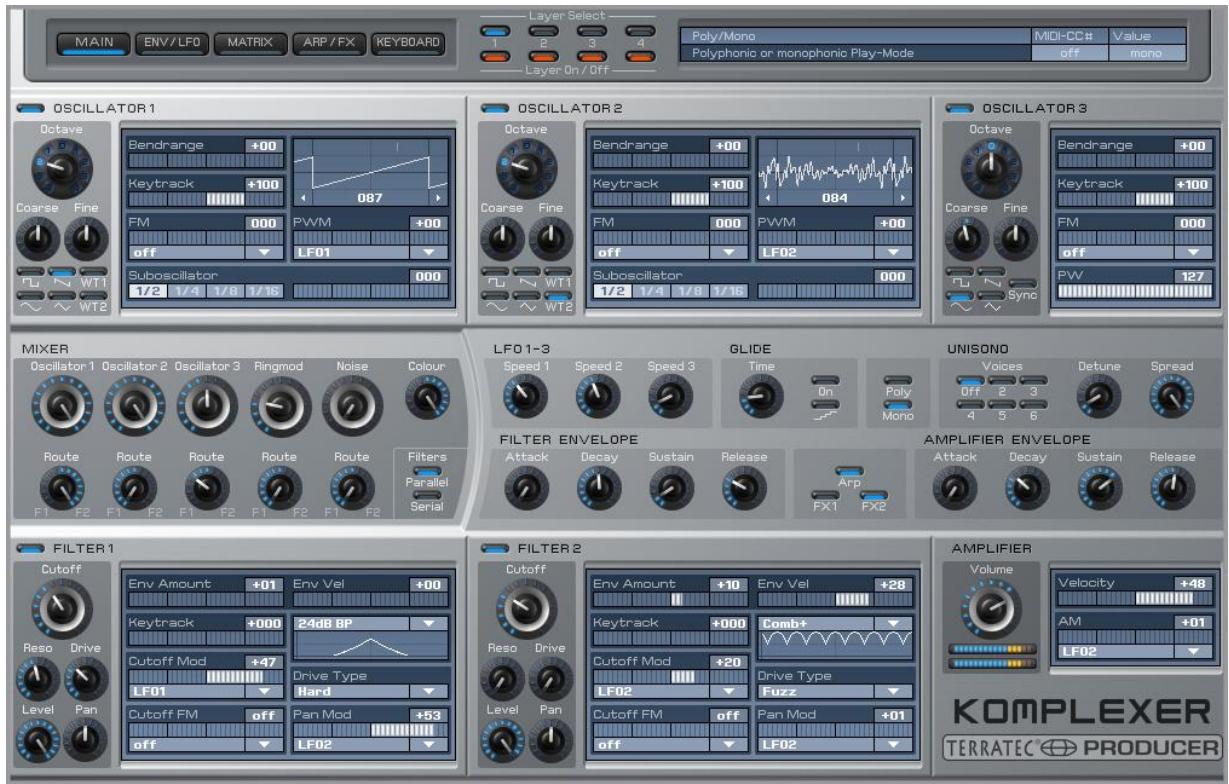Switch to the ENV/LFO page

click(171, 43)
